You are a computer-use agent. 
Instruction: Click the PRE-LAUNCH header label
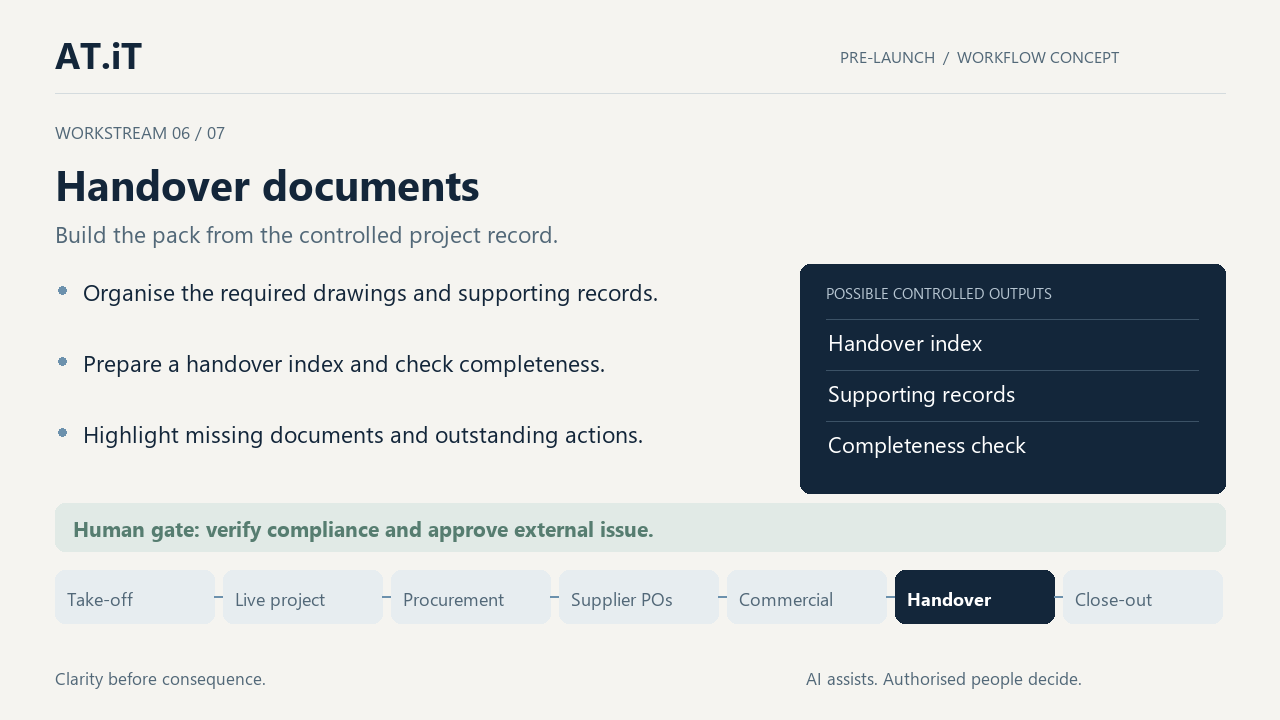tap(887, 58)
